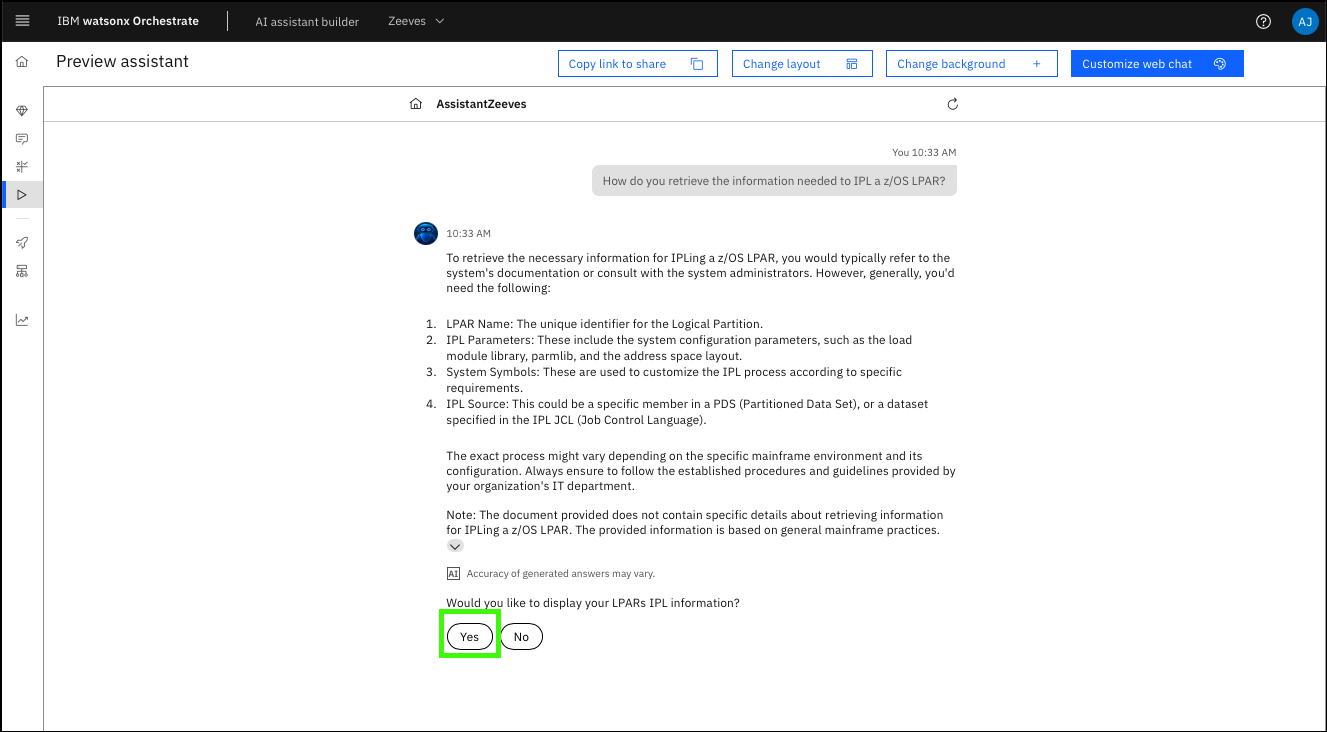The height and width of the screenshot is (732, 1327).
Task: Open the Actions chat-bubble icon in sidebar
Action: pyautogui.click(x=22, y=139)
